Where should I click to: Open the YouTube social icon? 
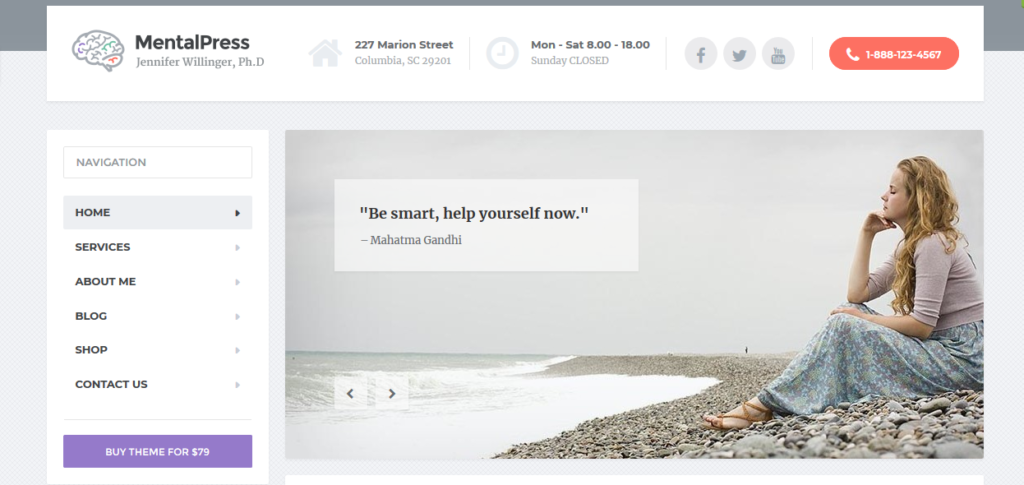[778, 54]
